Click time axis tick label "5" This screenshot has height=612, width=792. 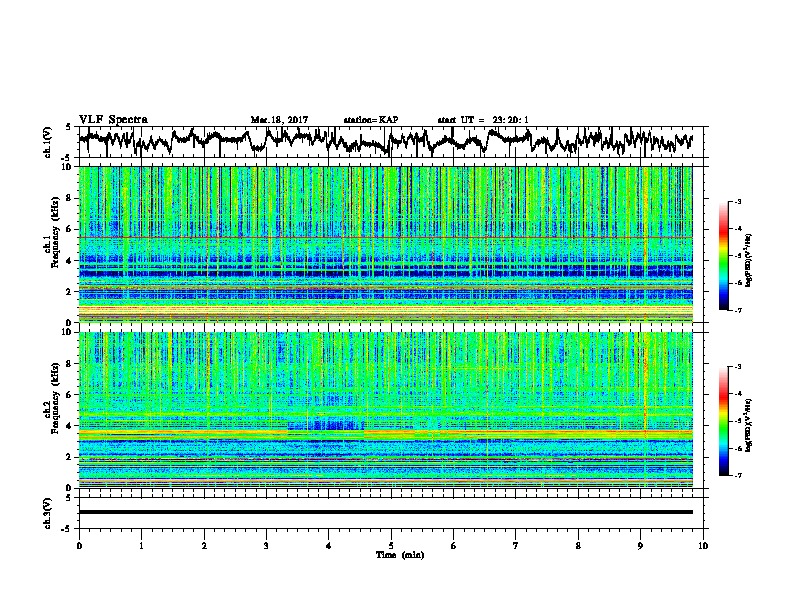tap(391, 546)
